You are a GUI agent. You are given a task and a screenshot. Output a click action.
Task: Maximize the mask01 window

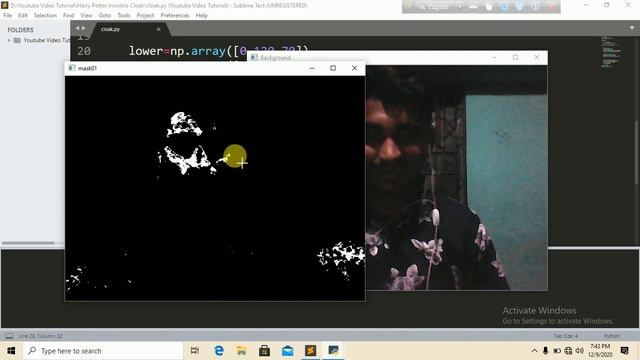333,68
